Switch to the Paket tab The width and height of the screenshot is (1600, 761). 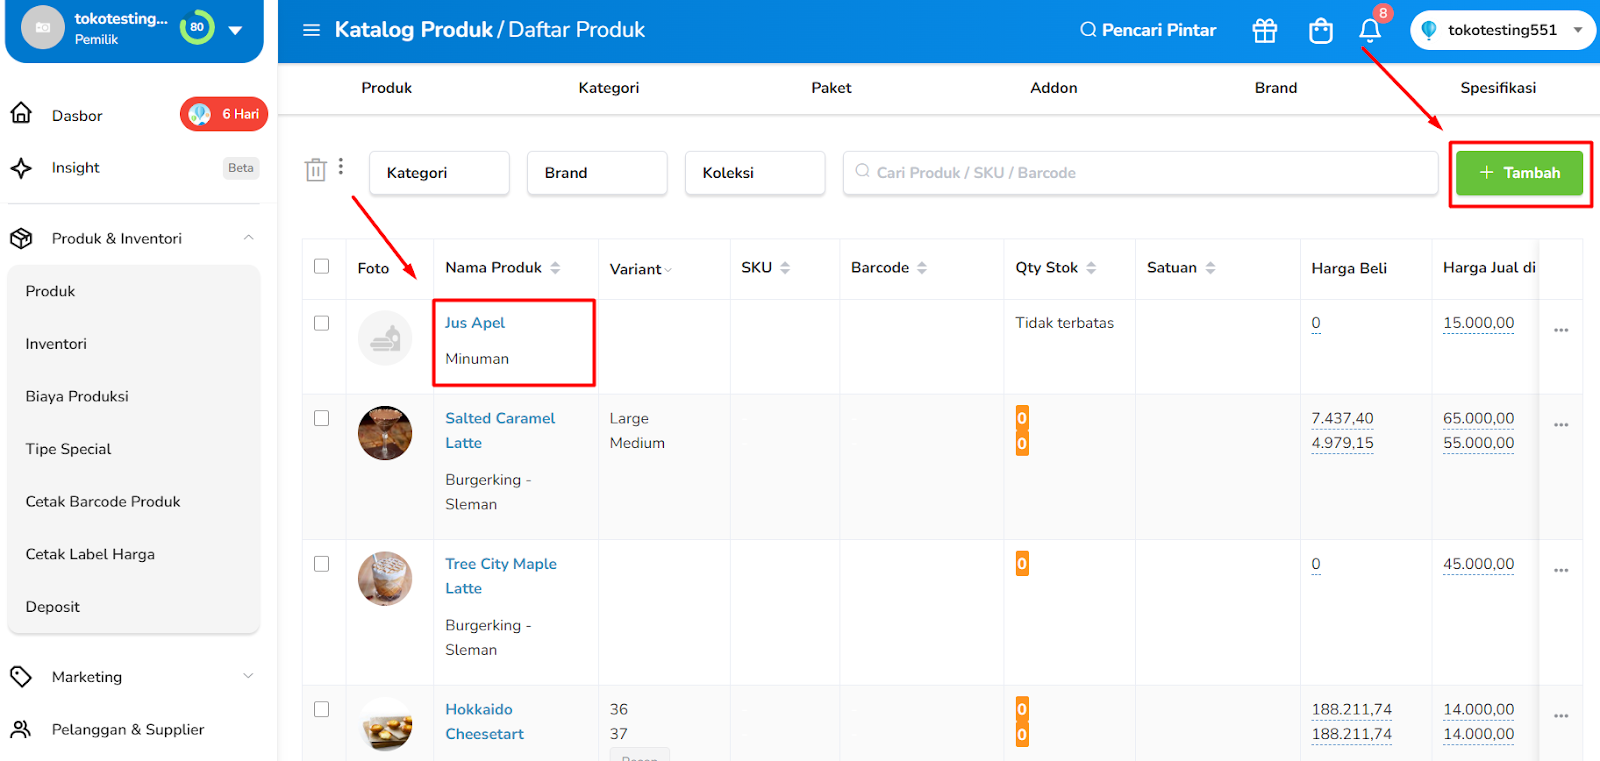tap(831, 88)
